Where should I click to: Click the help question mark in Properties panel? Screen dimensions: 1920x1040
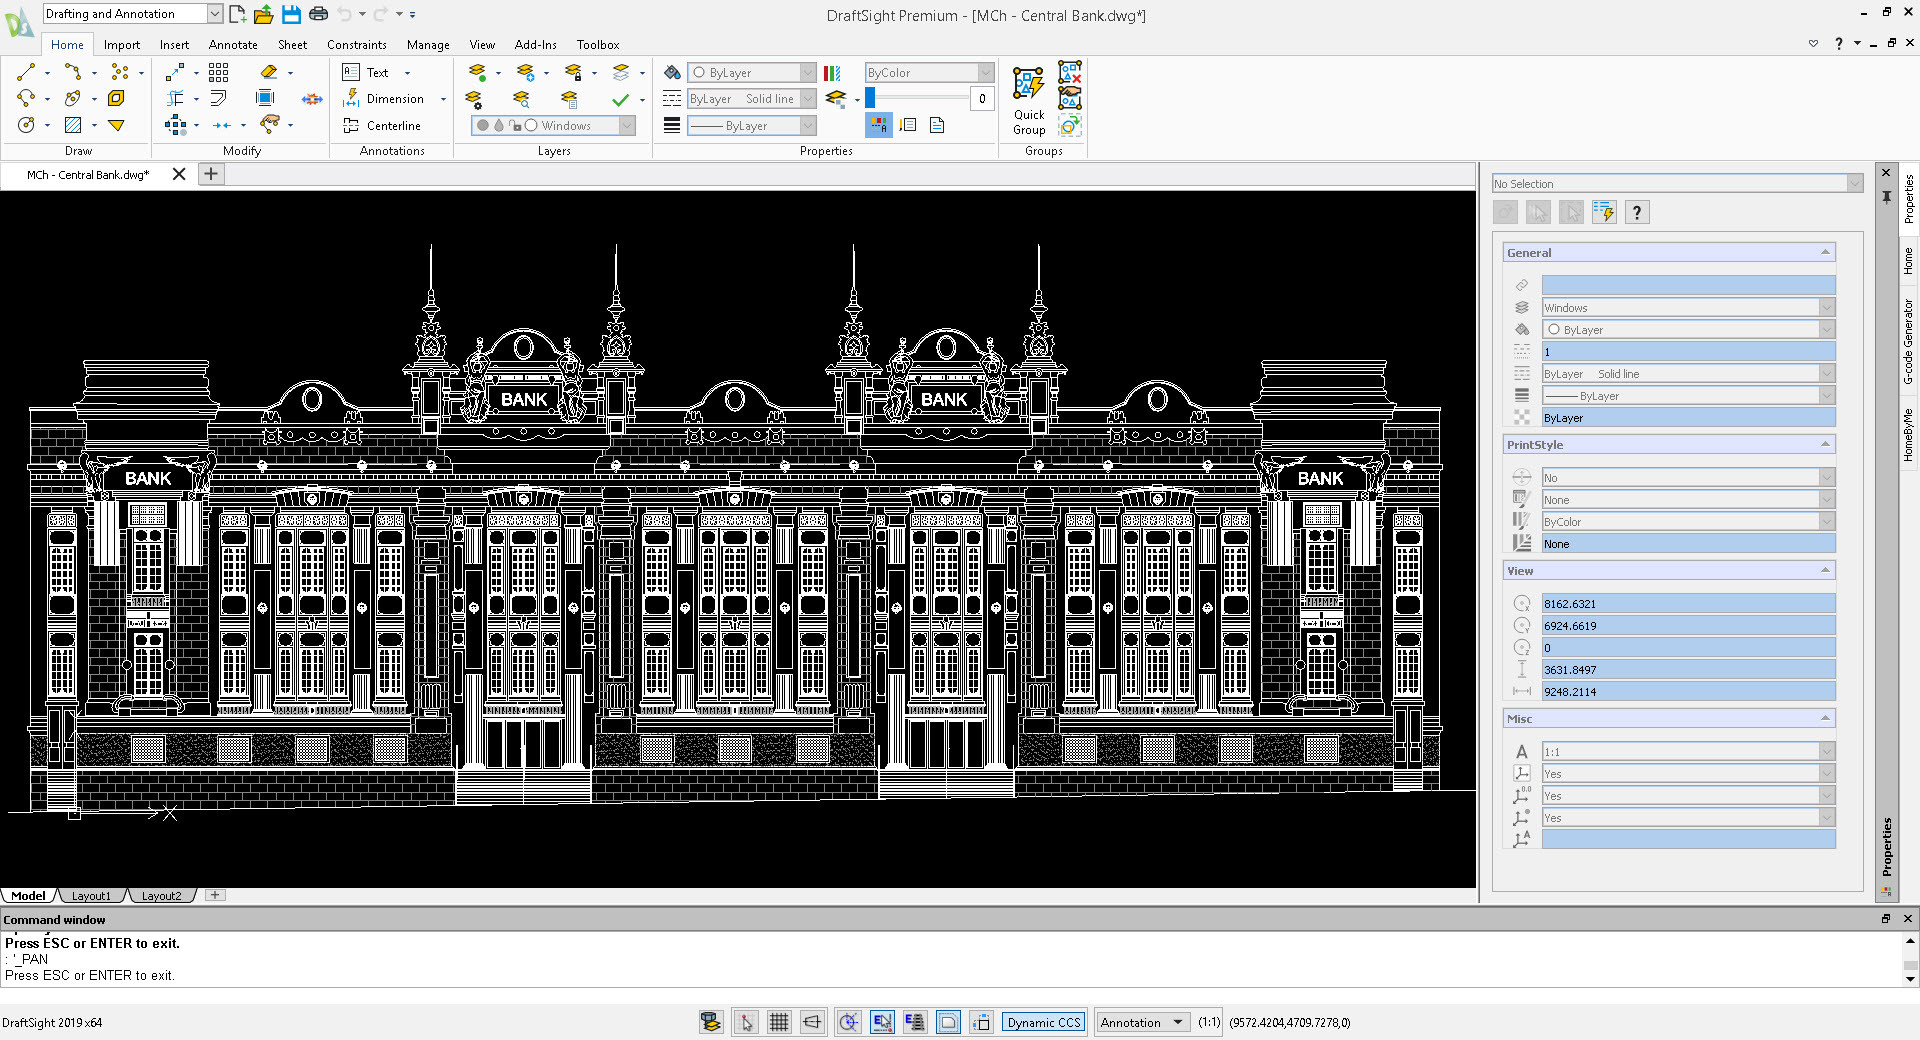click(1637, 212)
